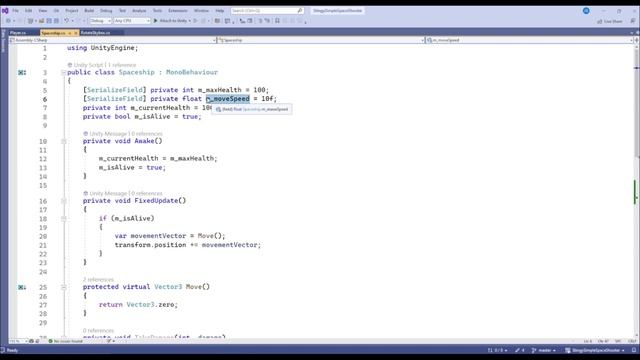This screenshot has height=360, width=640.
Task: Open the View menu
Action: [x=42, y=11]
